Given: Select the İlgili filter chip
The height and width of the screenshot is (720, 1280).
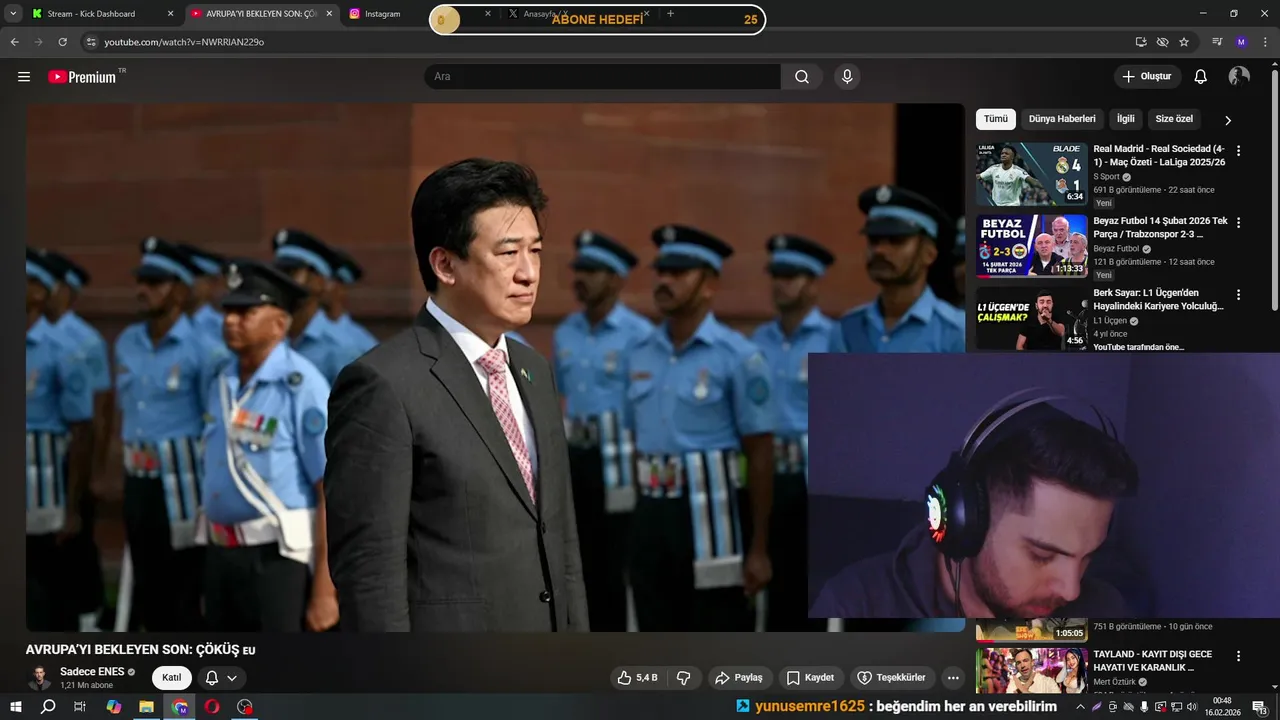Looking at the screenshot, I should tap(1126, 119).
